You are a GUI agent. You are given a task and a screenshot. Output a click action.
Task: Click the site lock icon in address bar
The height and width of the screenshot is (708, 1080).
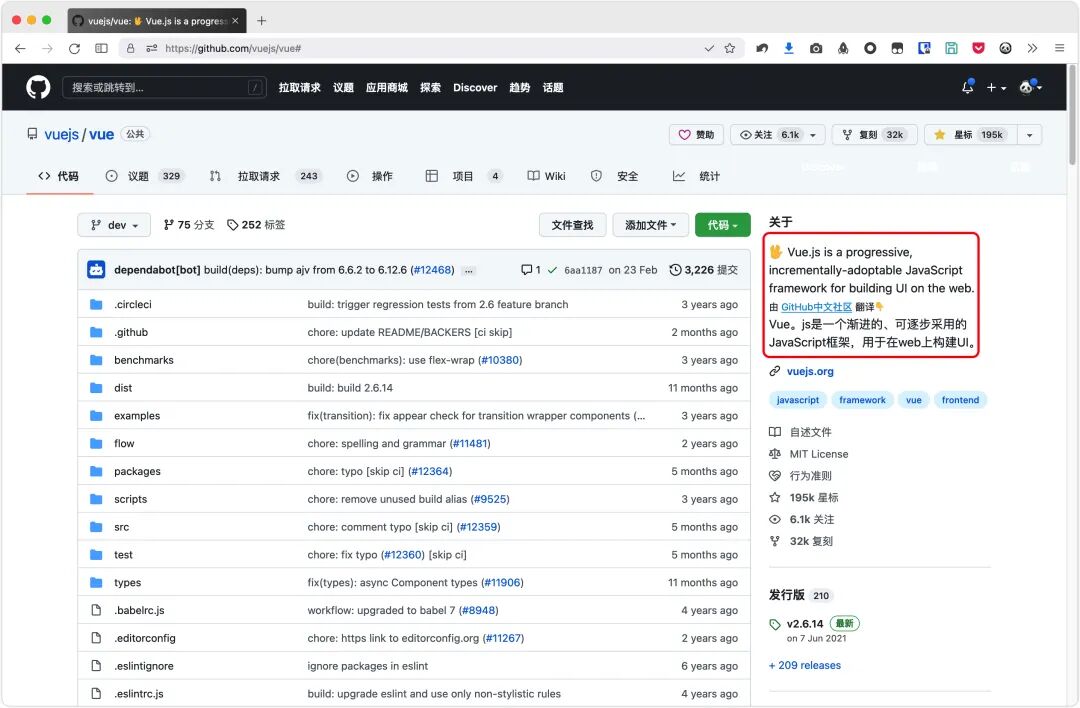coord(130,48)
